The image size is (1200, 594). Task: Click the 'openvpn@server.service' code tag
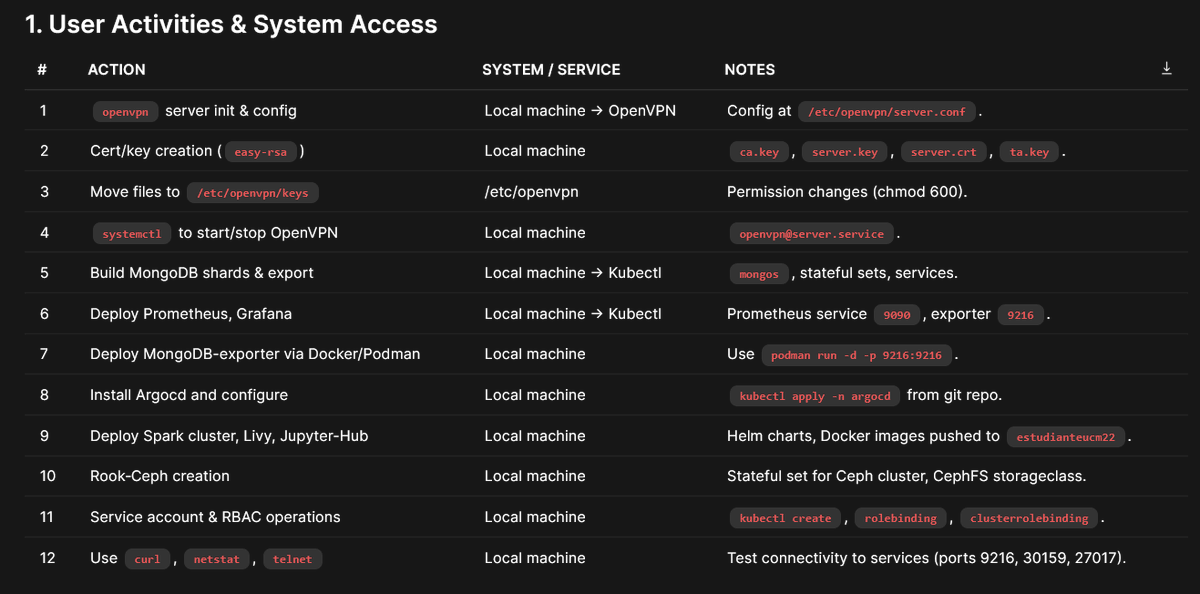tap(812, 234)
